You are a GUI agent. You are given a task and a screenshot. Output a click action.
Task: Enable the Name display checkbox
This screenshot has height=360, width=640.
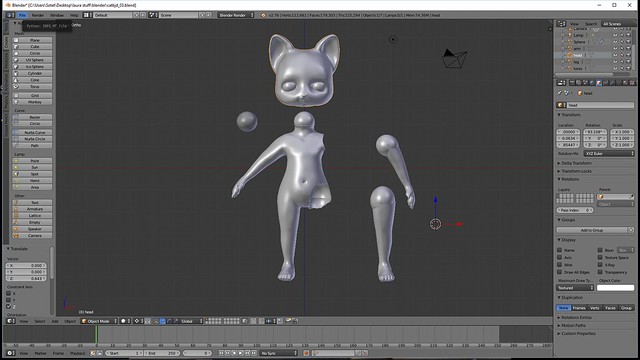pos(560,250)
